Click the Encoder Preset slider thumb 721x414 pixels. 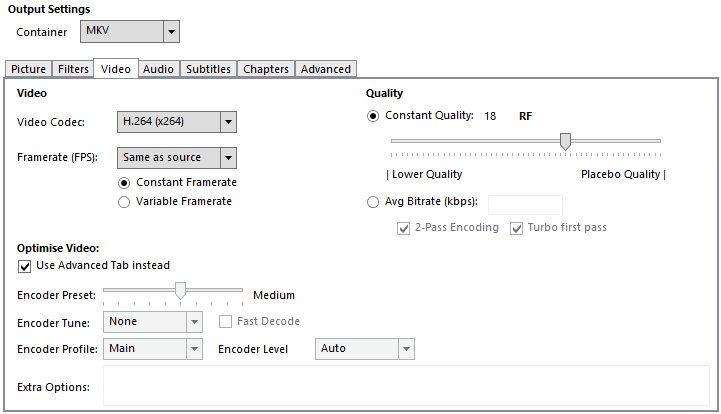click(181, 291)
